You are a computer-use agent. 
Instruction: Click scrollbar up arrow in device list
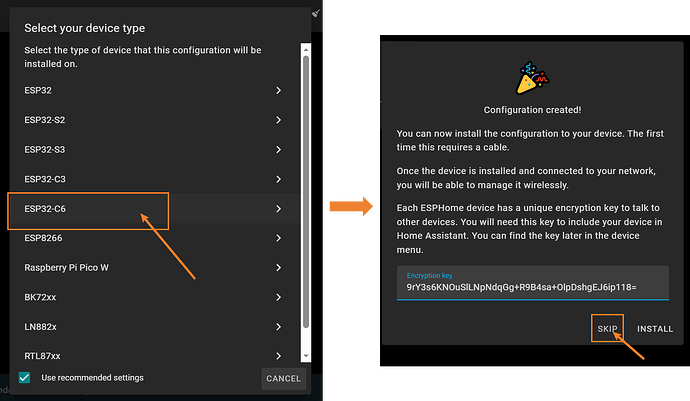(x=306, y=50)
